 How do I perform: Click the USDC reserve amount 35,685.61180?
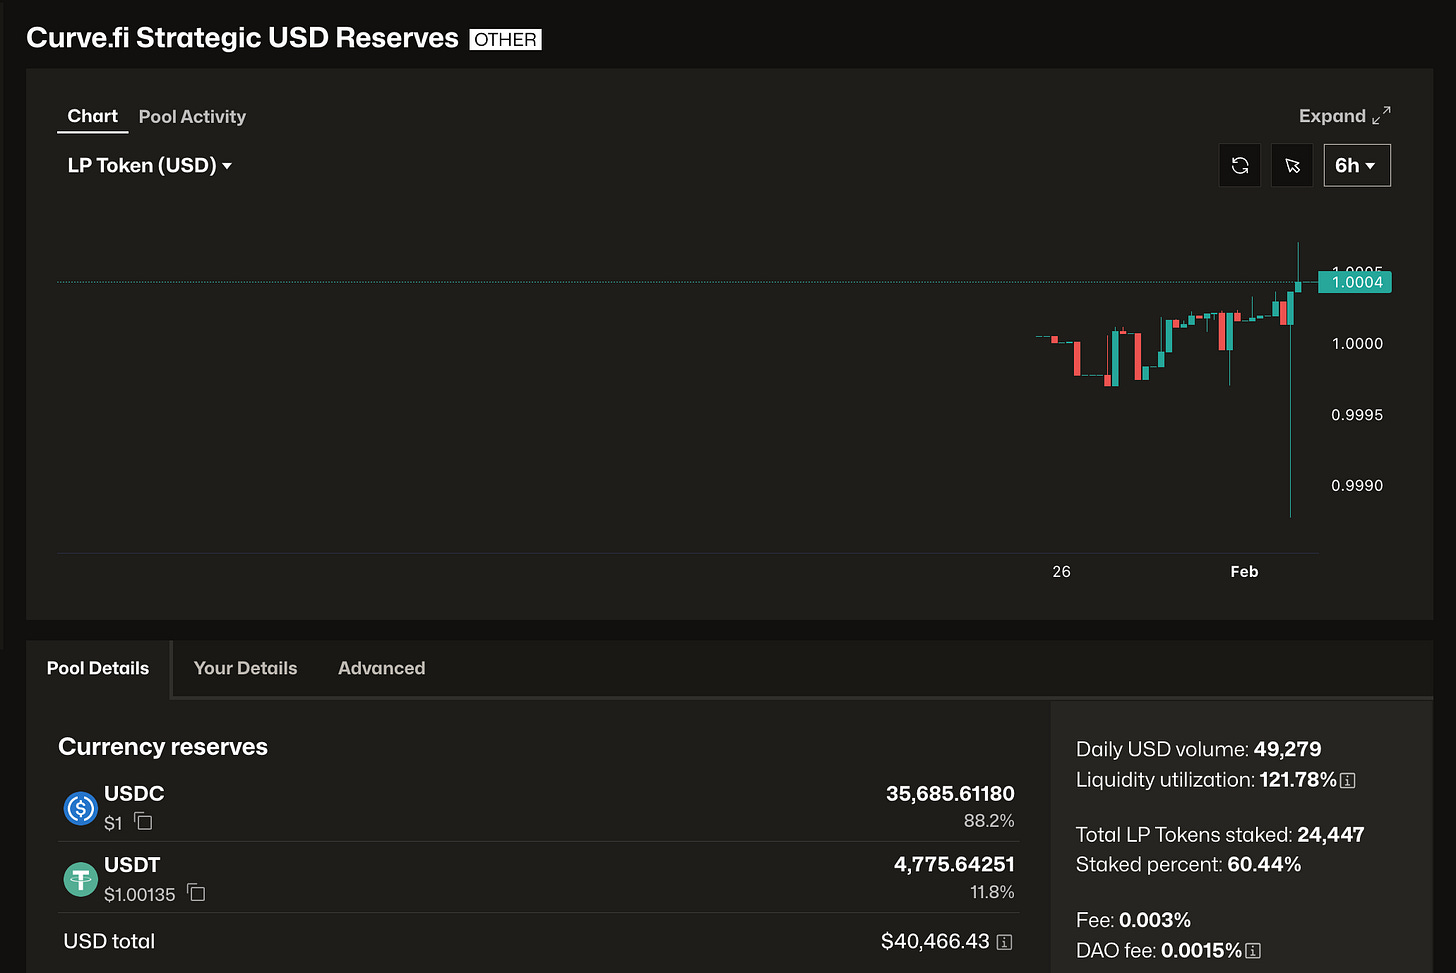950,794
